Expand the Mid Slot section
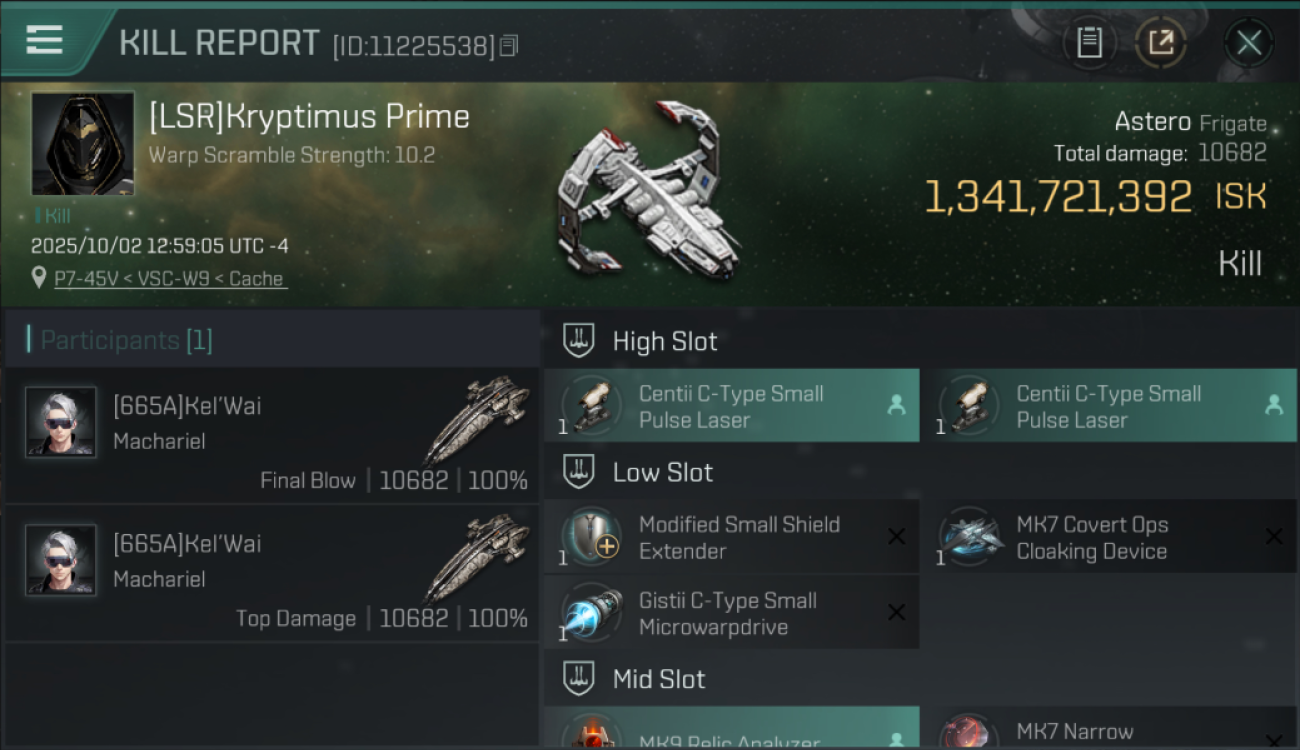This screenshot has height=750, width=1300. click(579, 679)
